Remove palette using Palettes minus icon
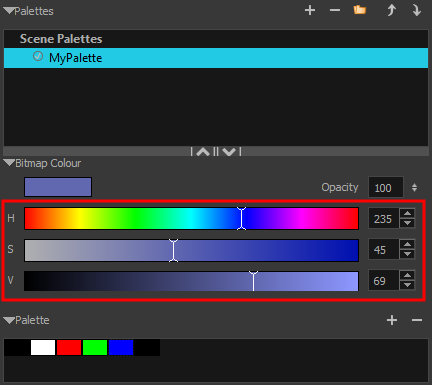Image resolution: width=432 pixels, height=385 pixels. coord(335,10)
